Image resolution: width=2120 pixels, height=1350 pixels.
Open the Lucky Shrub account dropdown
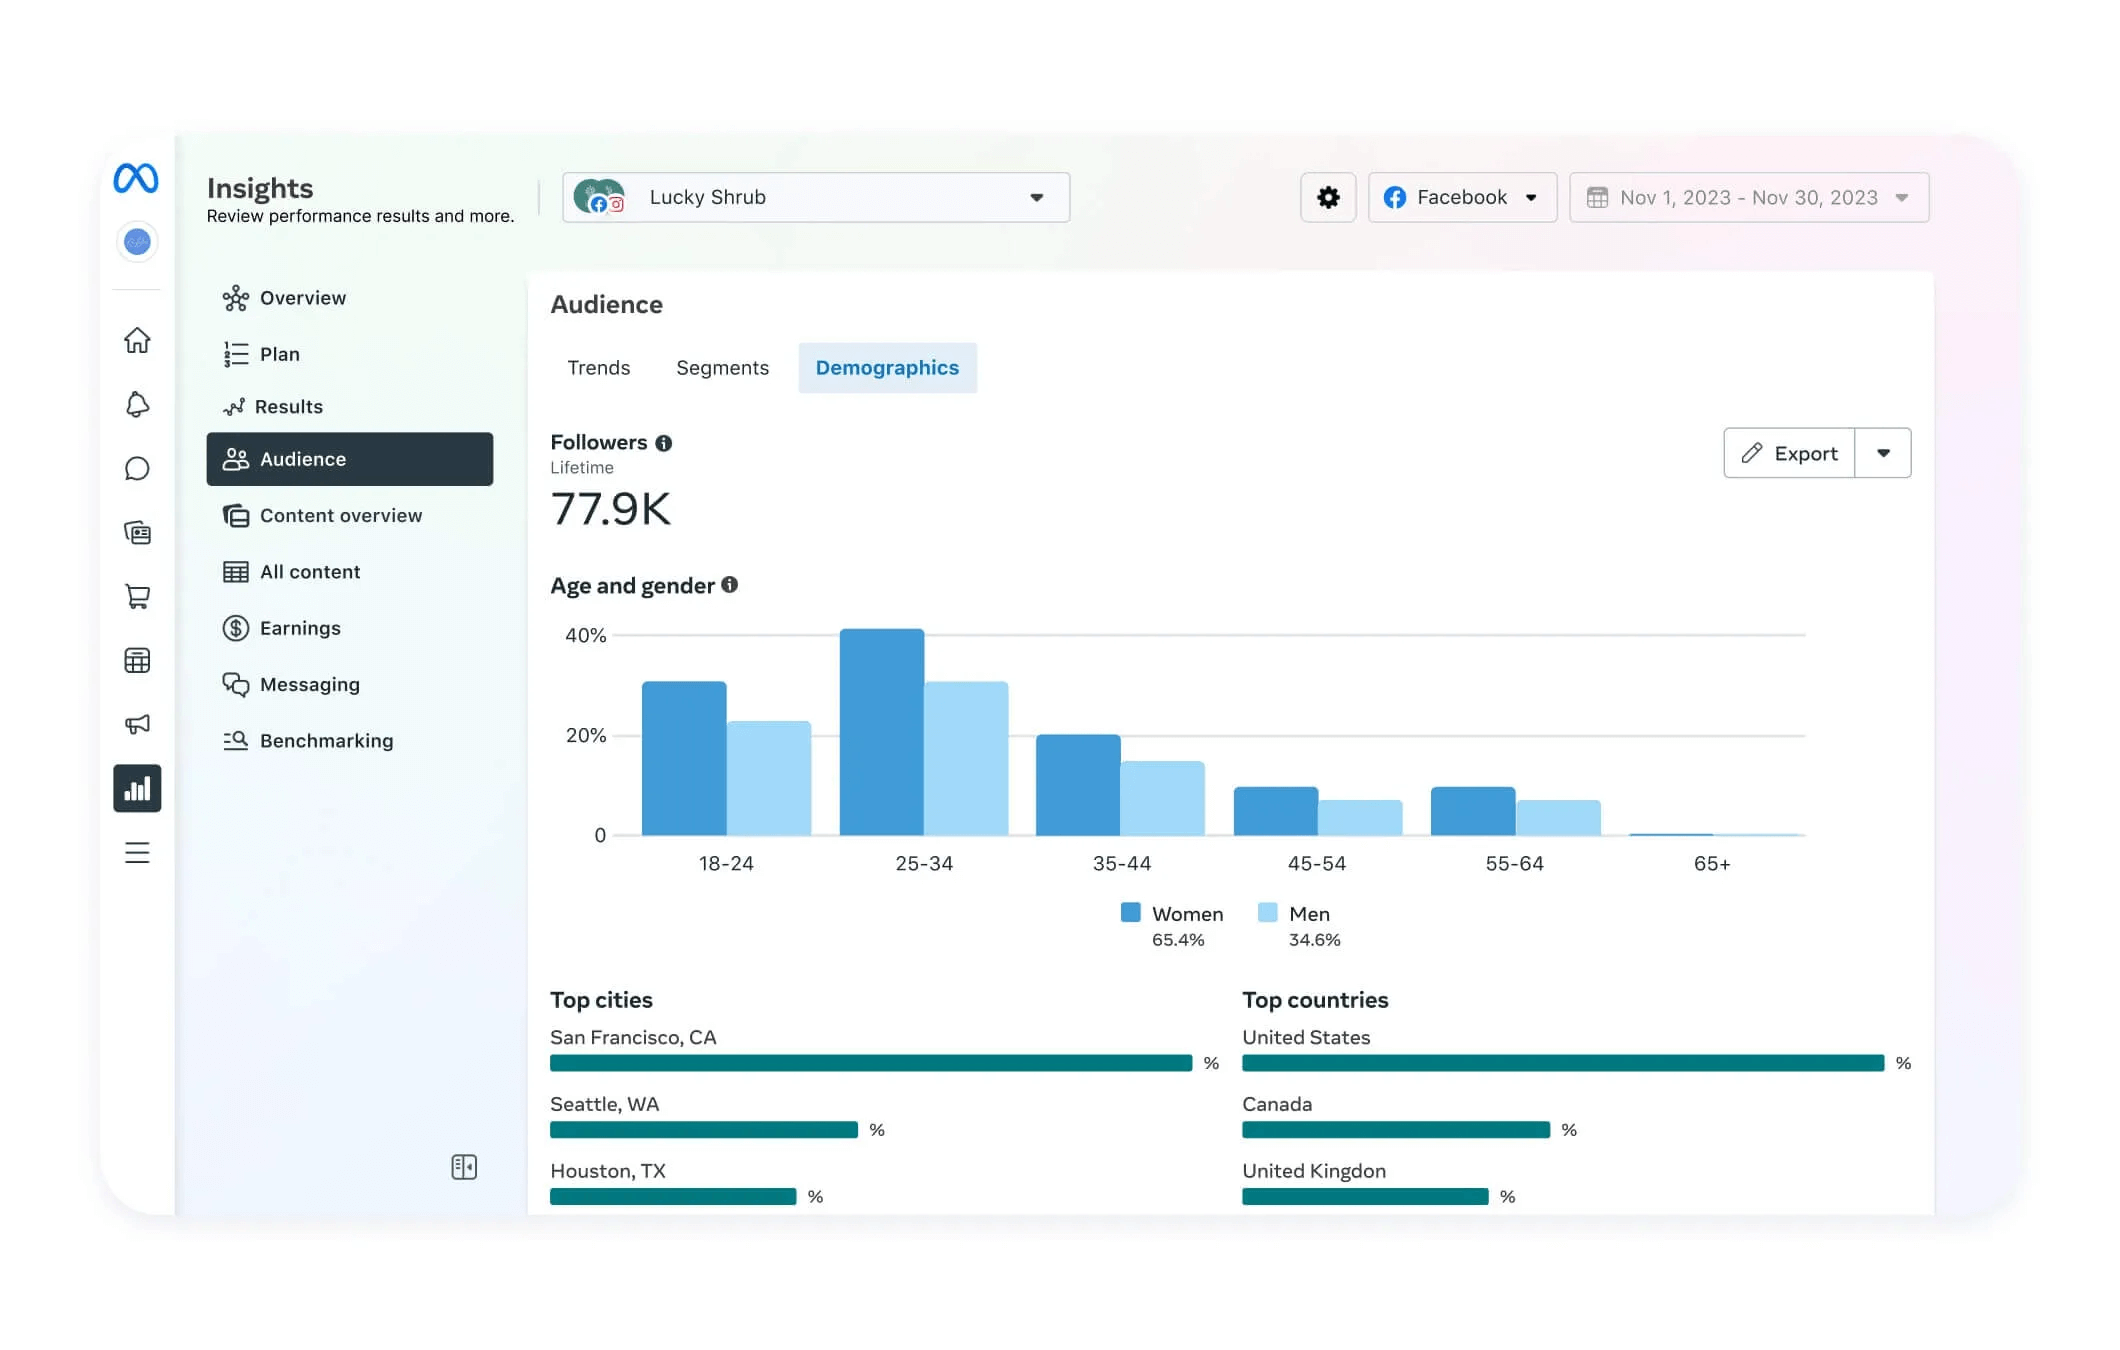click(x=1037, y=197)
